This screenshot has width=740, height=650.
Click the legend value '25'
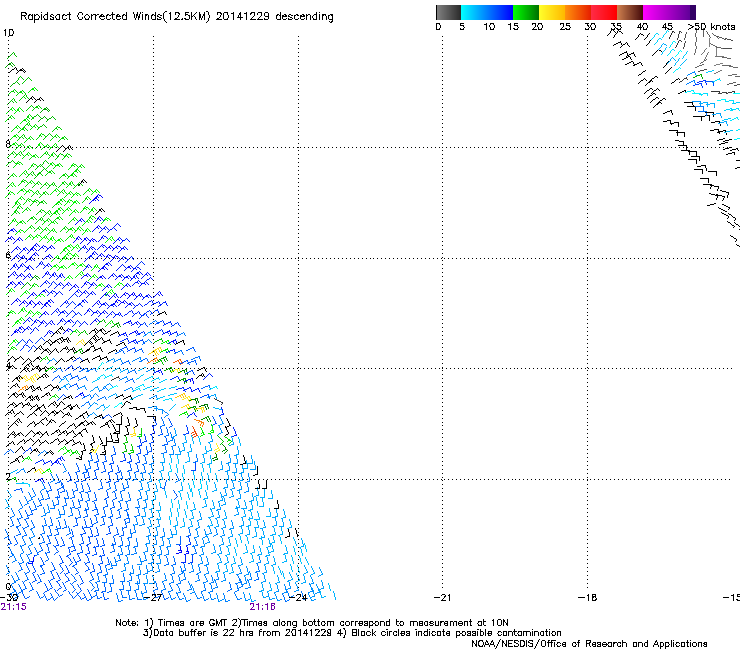[x=565, y=26]
